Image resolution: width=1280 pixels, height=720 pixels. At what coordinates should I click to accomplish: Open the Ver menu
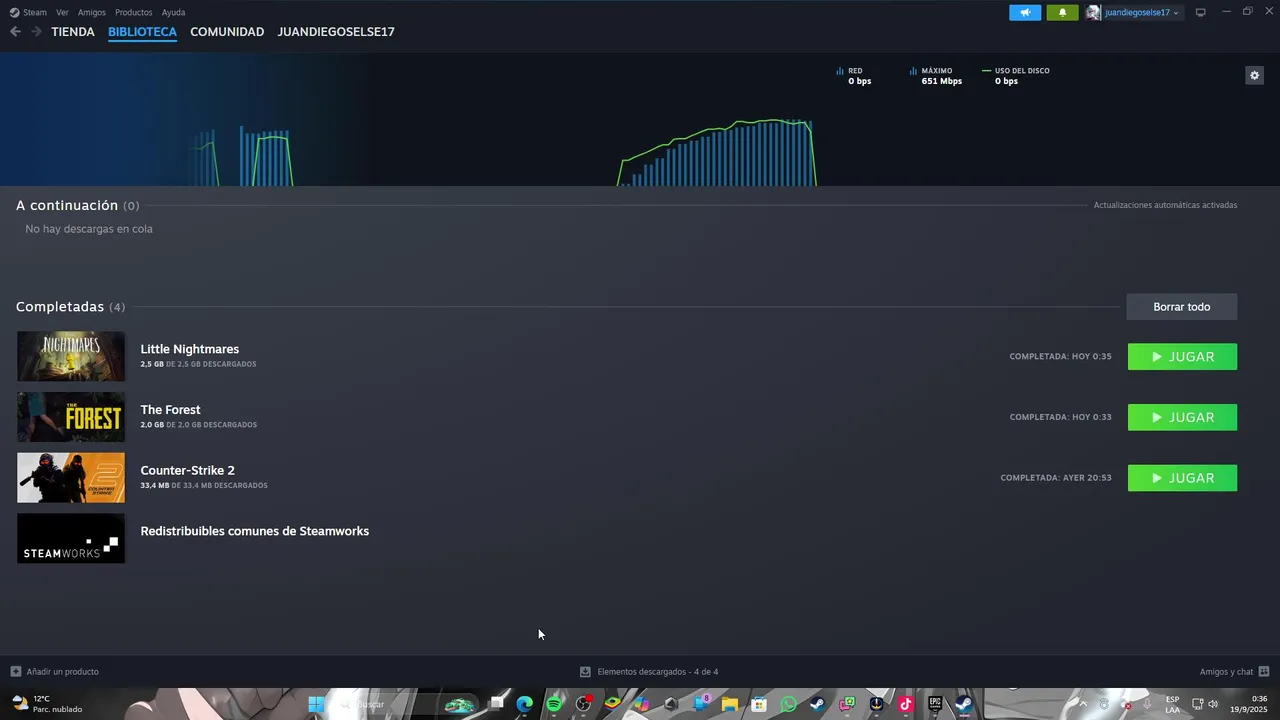coord(62,12)
